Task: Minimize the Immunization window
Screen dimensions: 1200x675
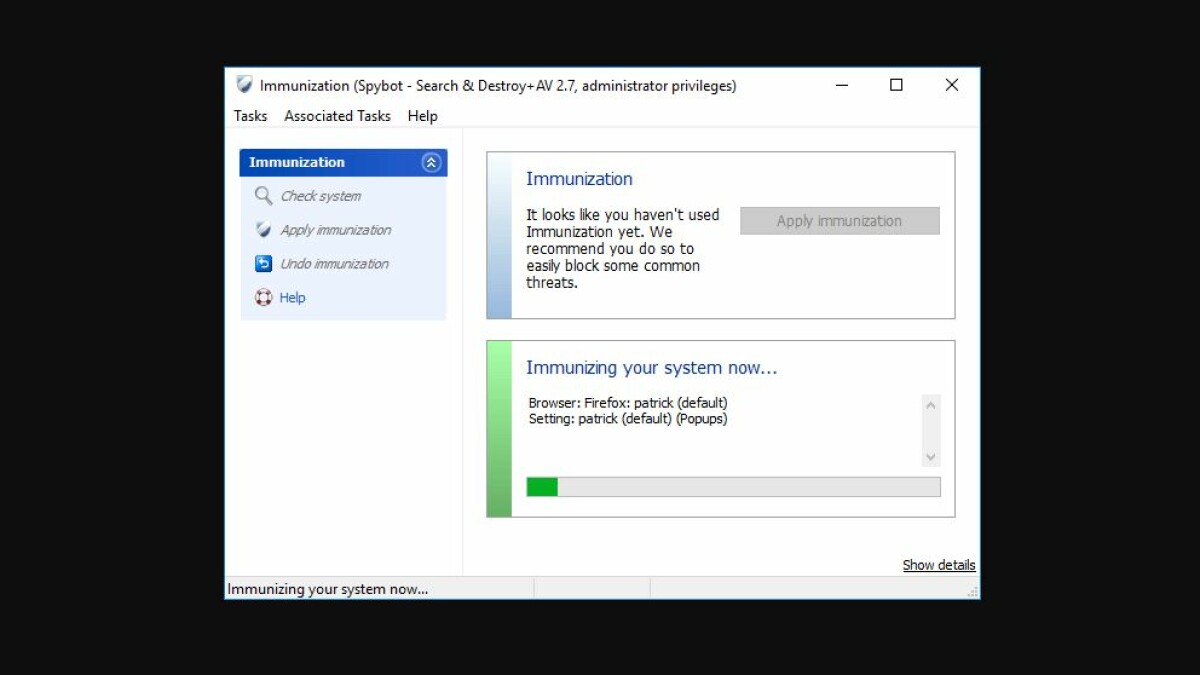Action: coord(842,86)
